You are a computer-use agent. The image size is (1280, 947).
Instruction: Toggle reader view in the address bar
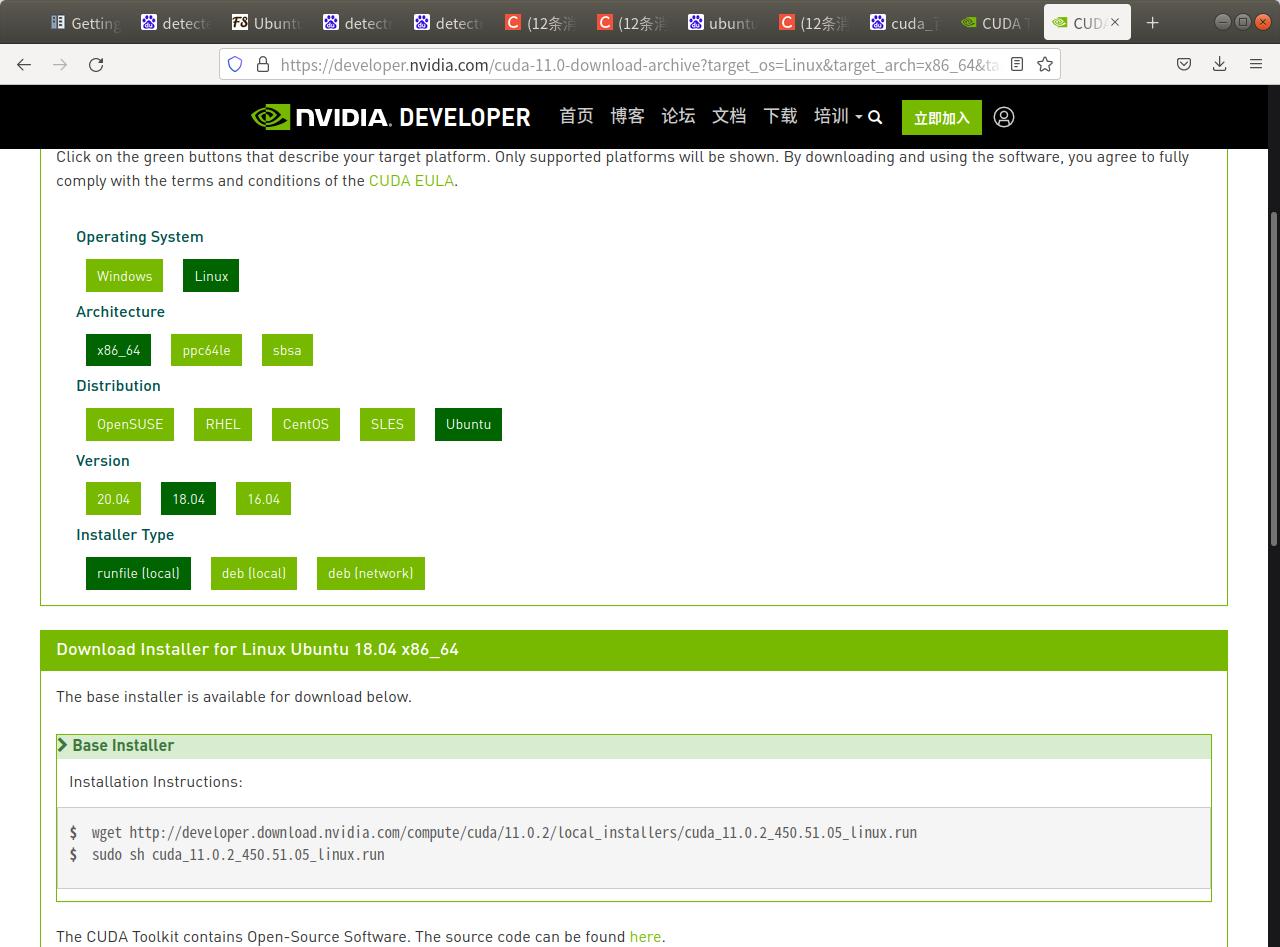click(x=1017, y=64)
